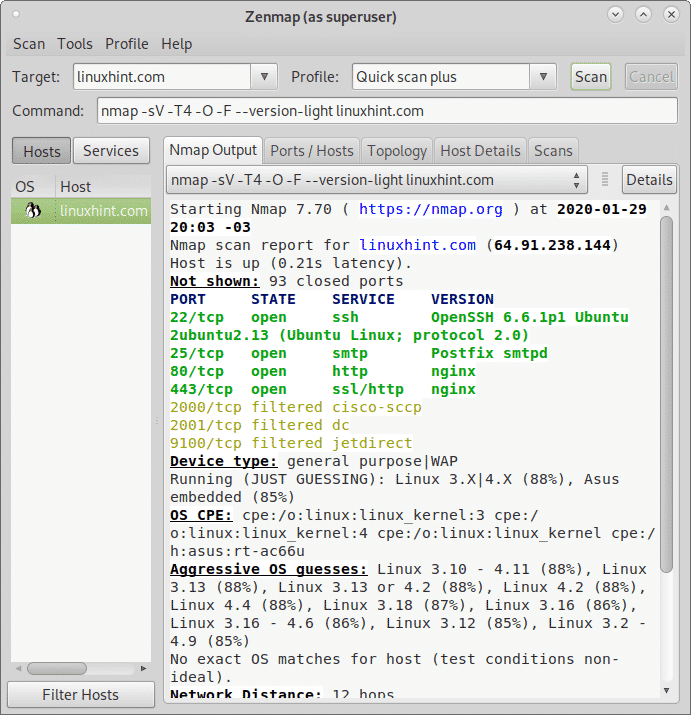Viewport: 691px width, 715px height.
Task: Open the Scan menu
Action: 29,44
